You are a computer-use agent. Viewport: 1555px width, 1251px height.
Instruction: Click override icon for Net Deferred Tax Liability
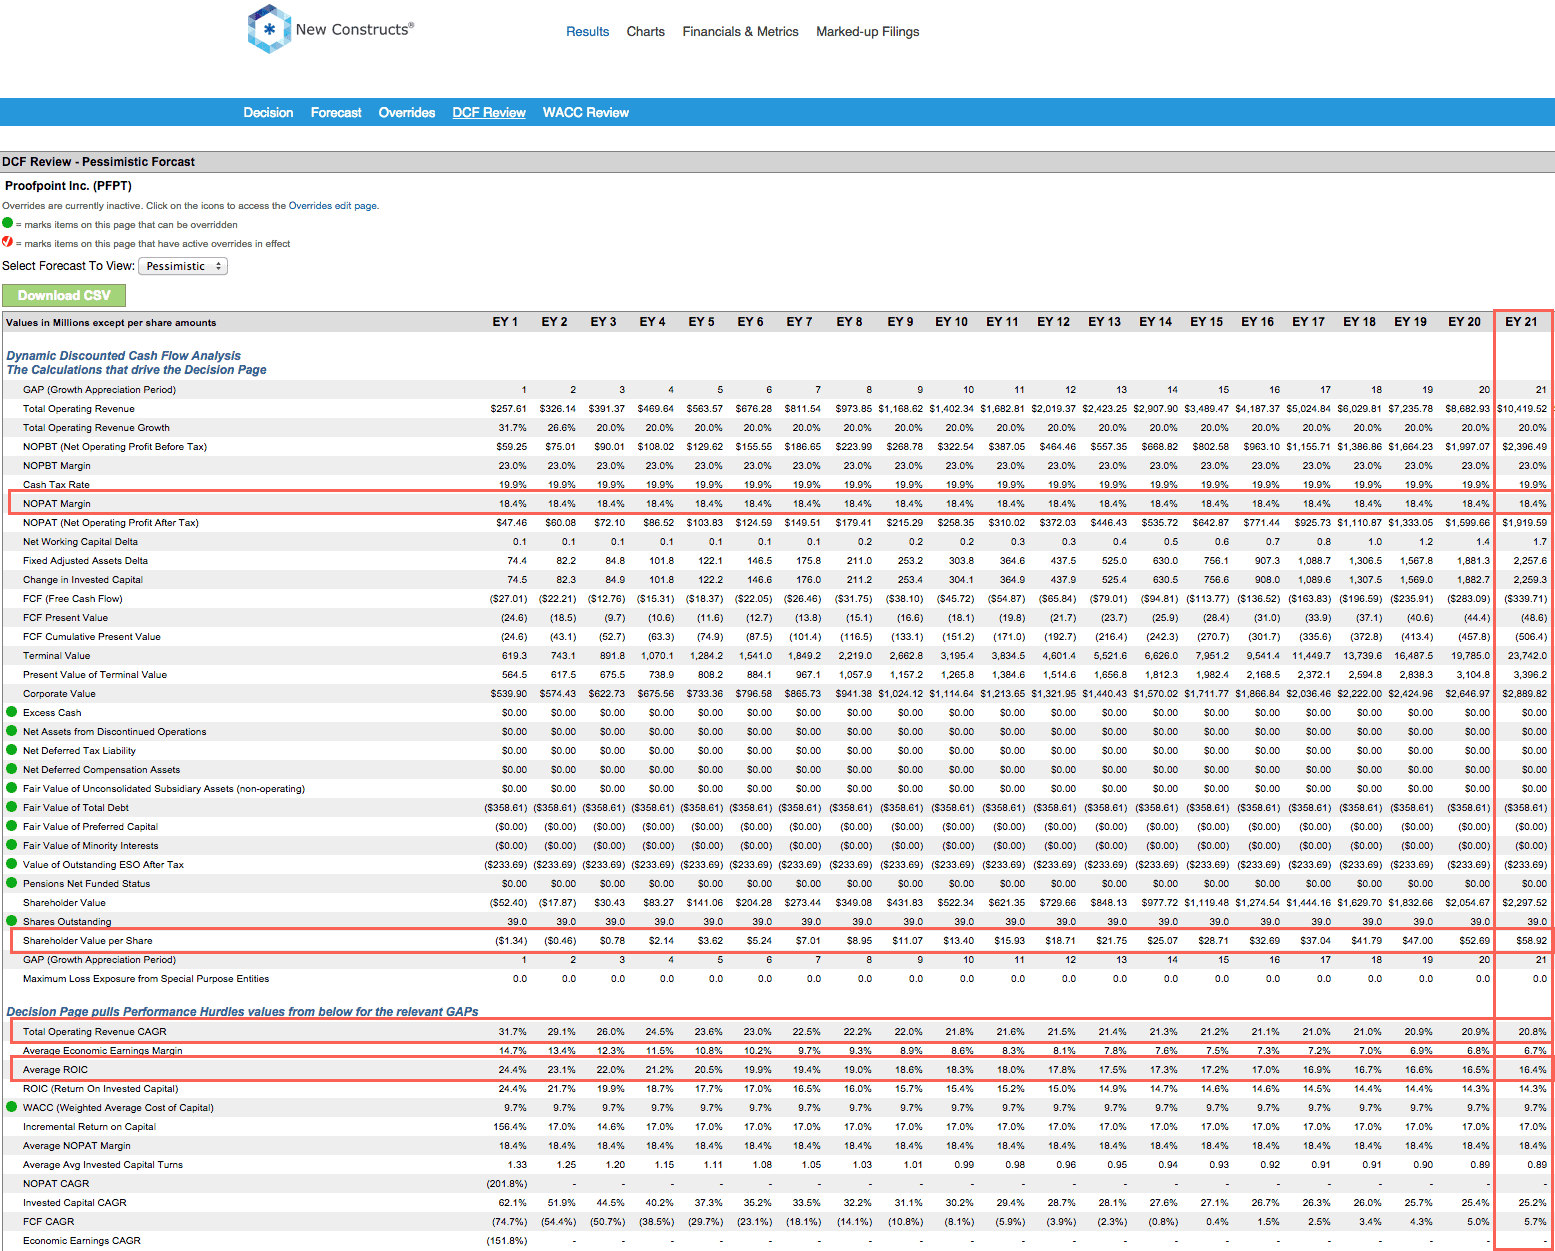click(12, 750)
